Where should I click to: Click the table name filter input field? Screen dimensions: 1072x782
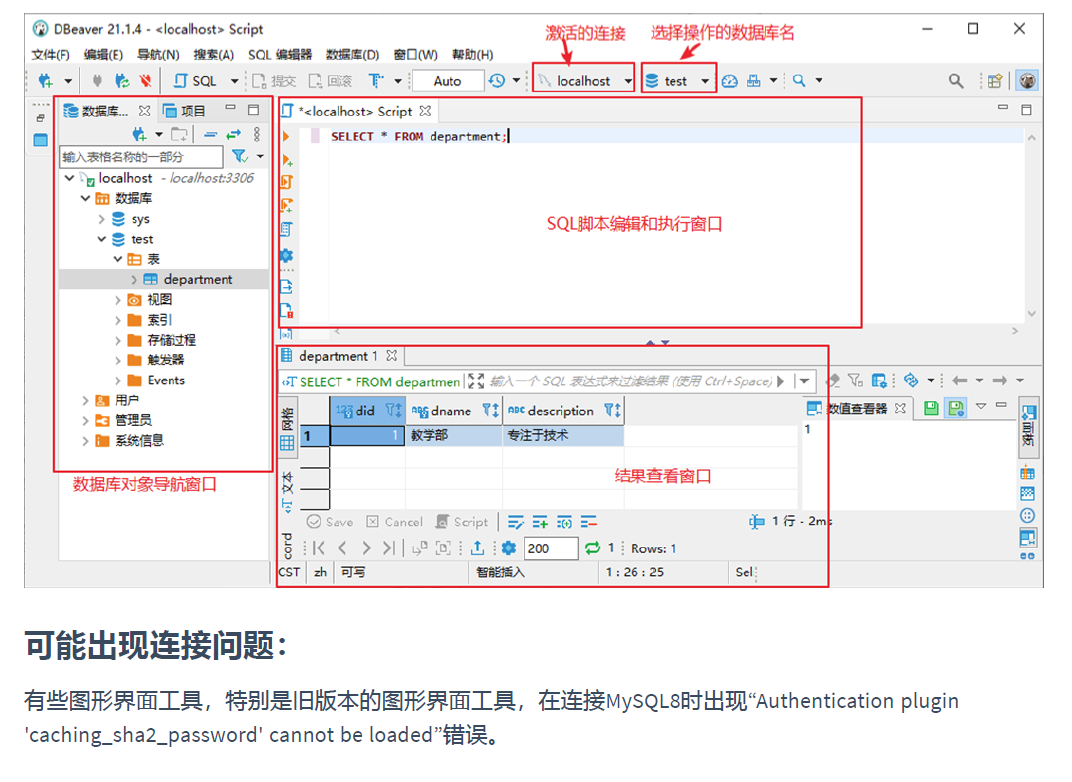click(142, 157)
